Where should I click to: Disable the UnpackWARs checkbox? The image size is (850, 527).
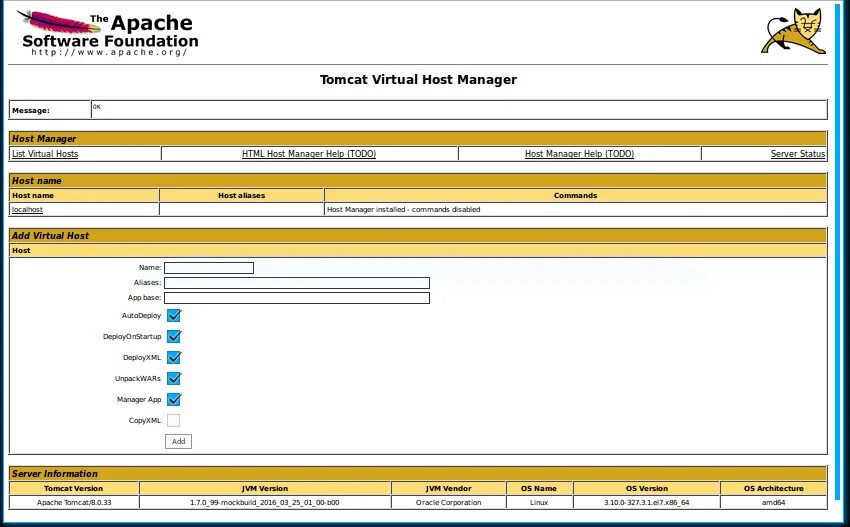173,378
